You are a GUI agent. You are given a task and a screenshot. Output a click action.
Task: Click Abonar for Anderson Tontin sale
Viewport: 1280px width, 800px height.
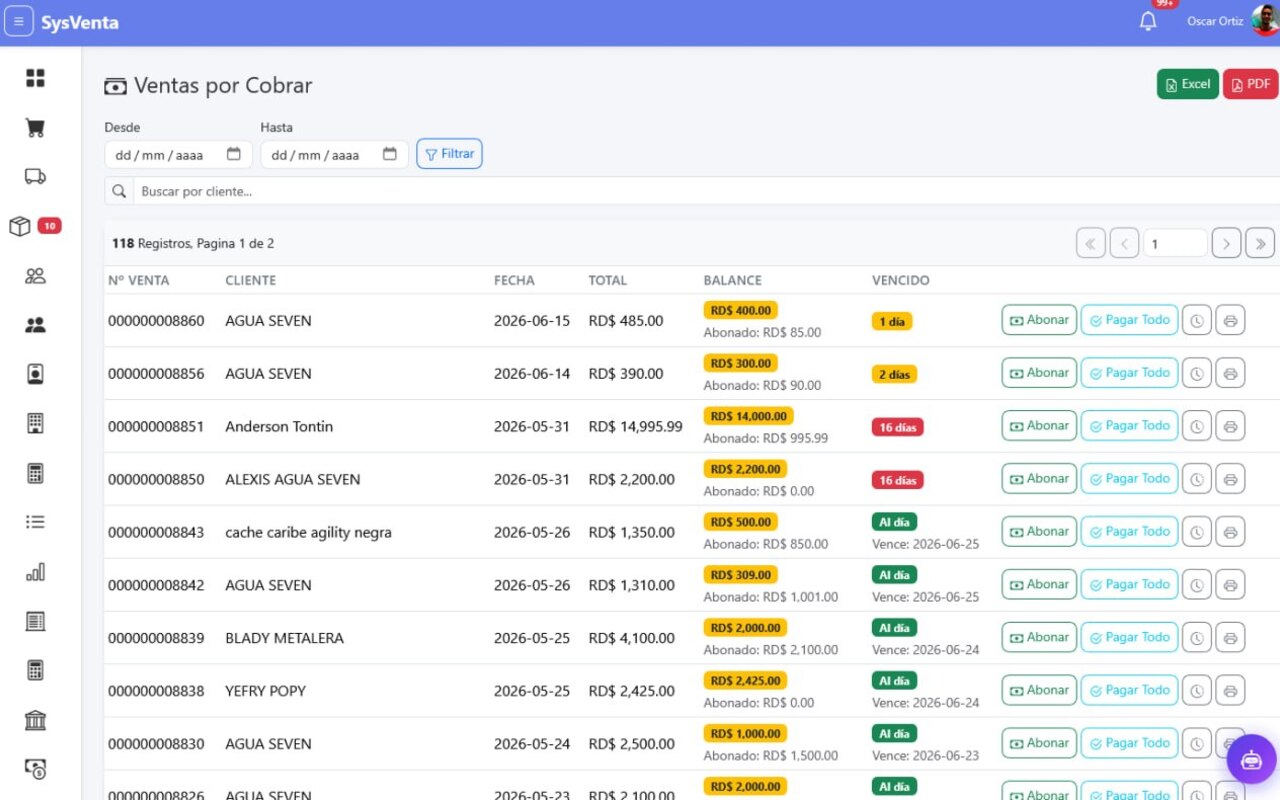1039,426
